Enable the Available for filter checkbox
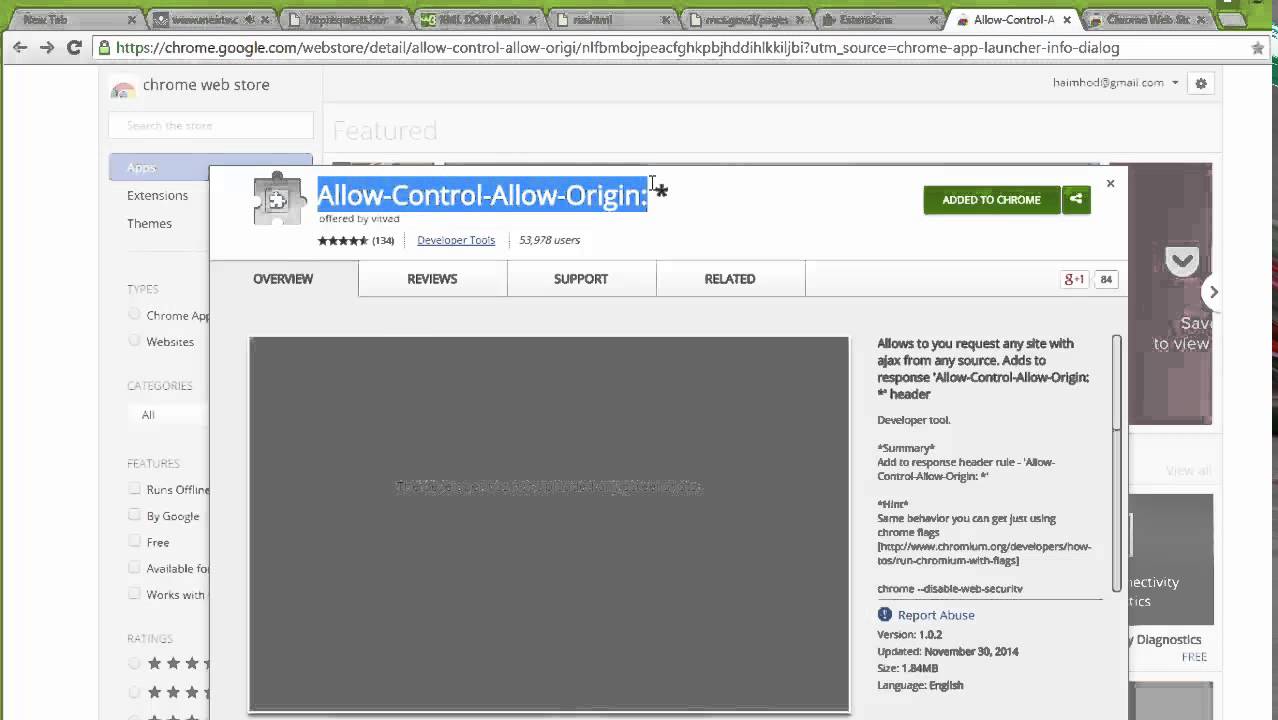This screenshot has width=1278, height=720. (x=134, y=567)
